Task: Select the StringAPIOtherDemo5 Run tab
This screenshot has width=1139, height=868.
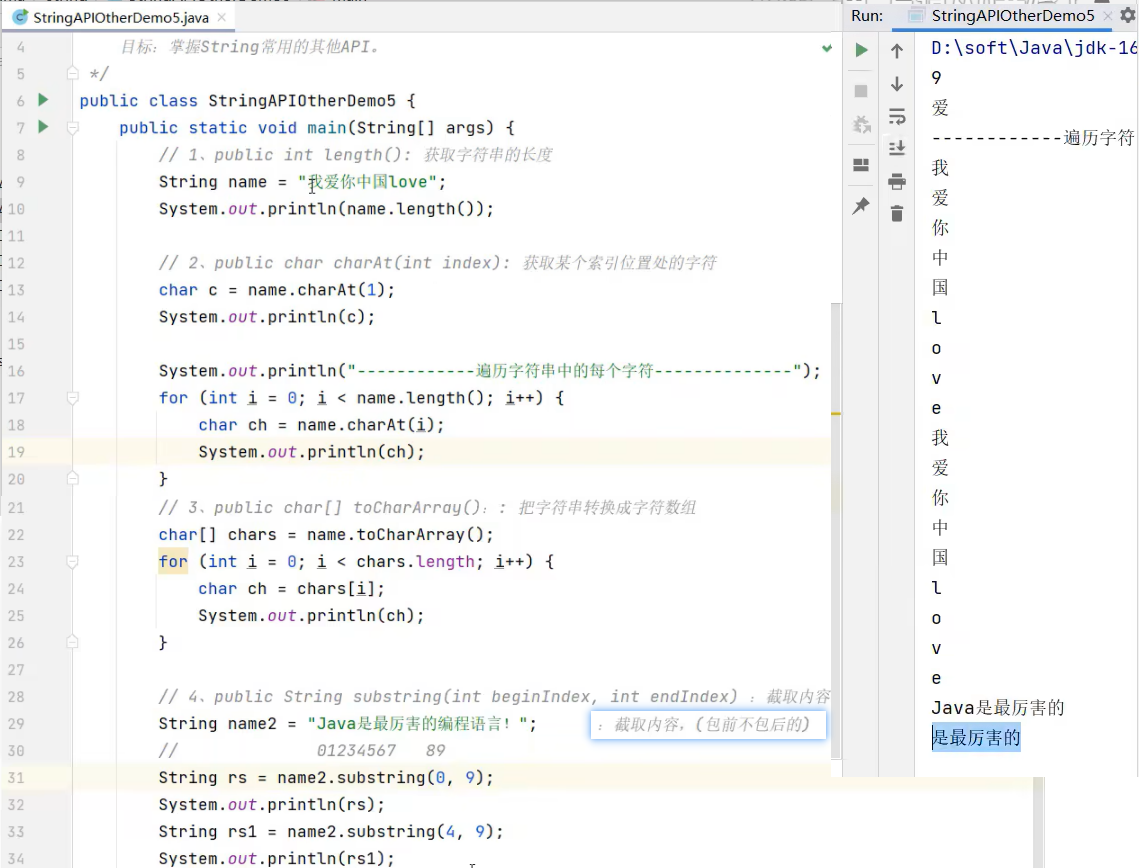Action: [1012, 16]
